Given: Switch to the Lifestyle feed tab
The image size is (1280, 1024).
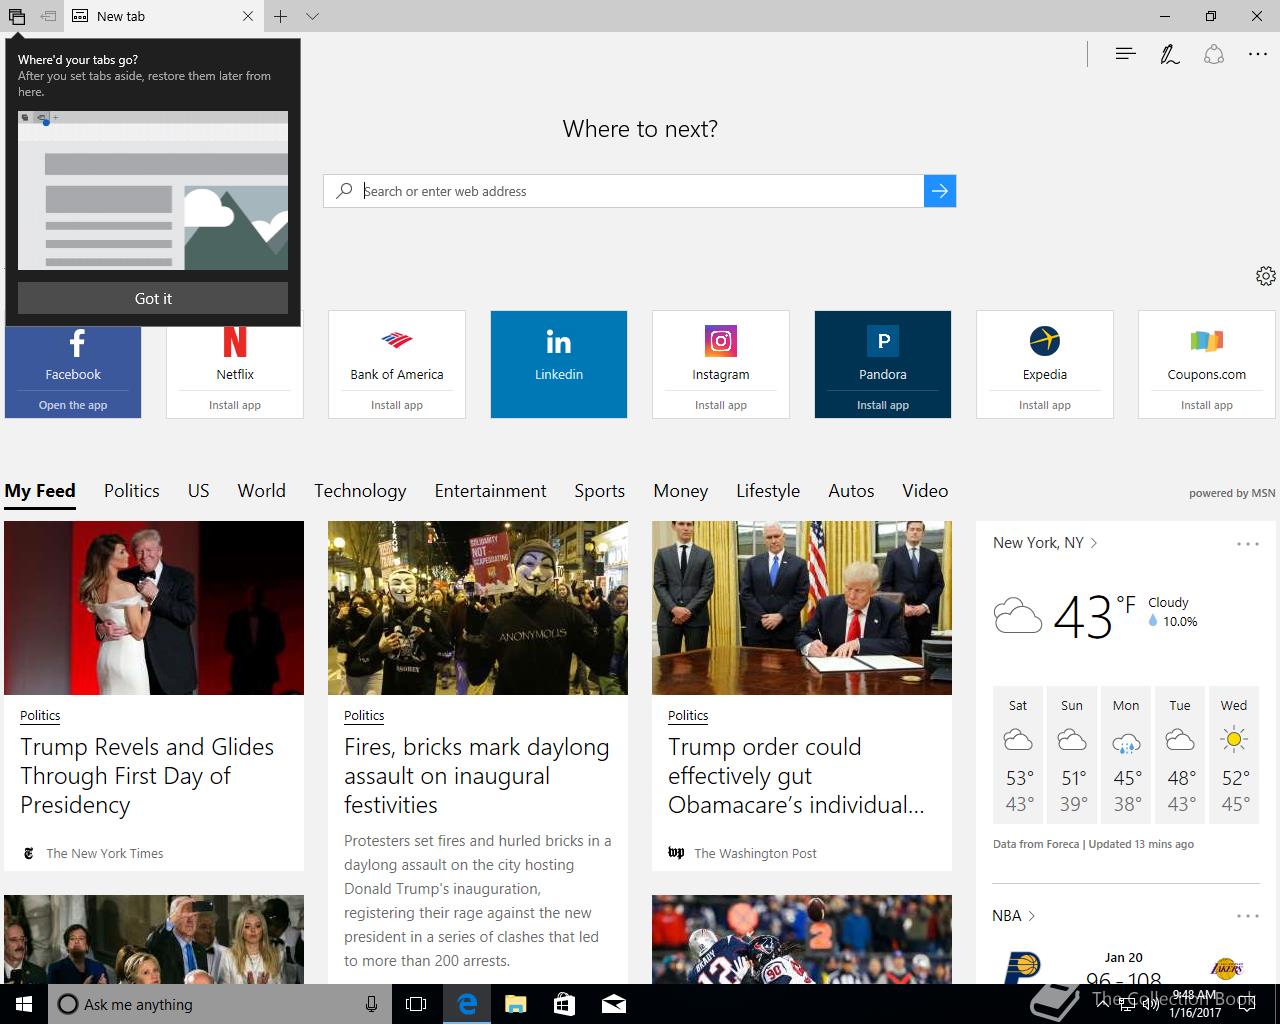Looking at the screenshot, I should pos(768,491).
